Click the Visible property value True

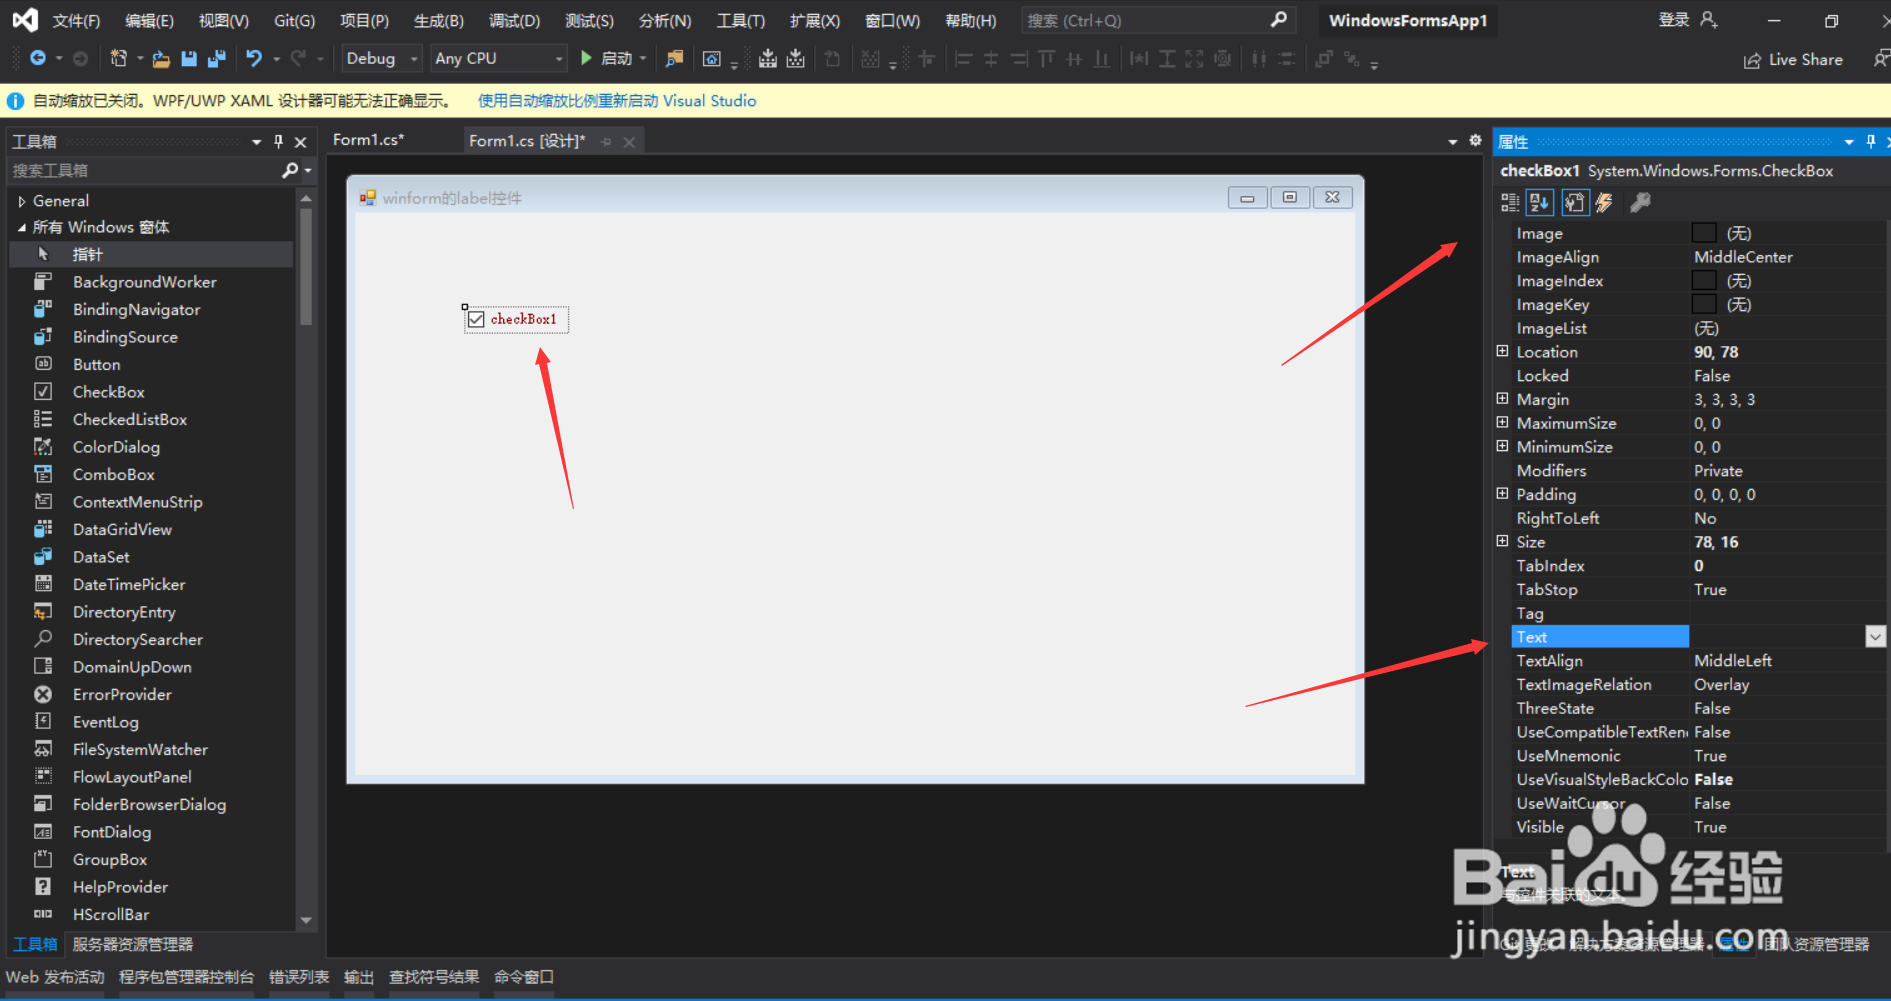[1710, 827]
